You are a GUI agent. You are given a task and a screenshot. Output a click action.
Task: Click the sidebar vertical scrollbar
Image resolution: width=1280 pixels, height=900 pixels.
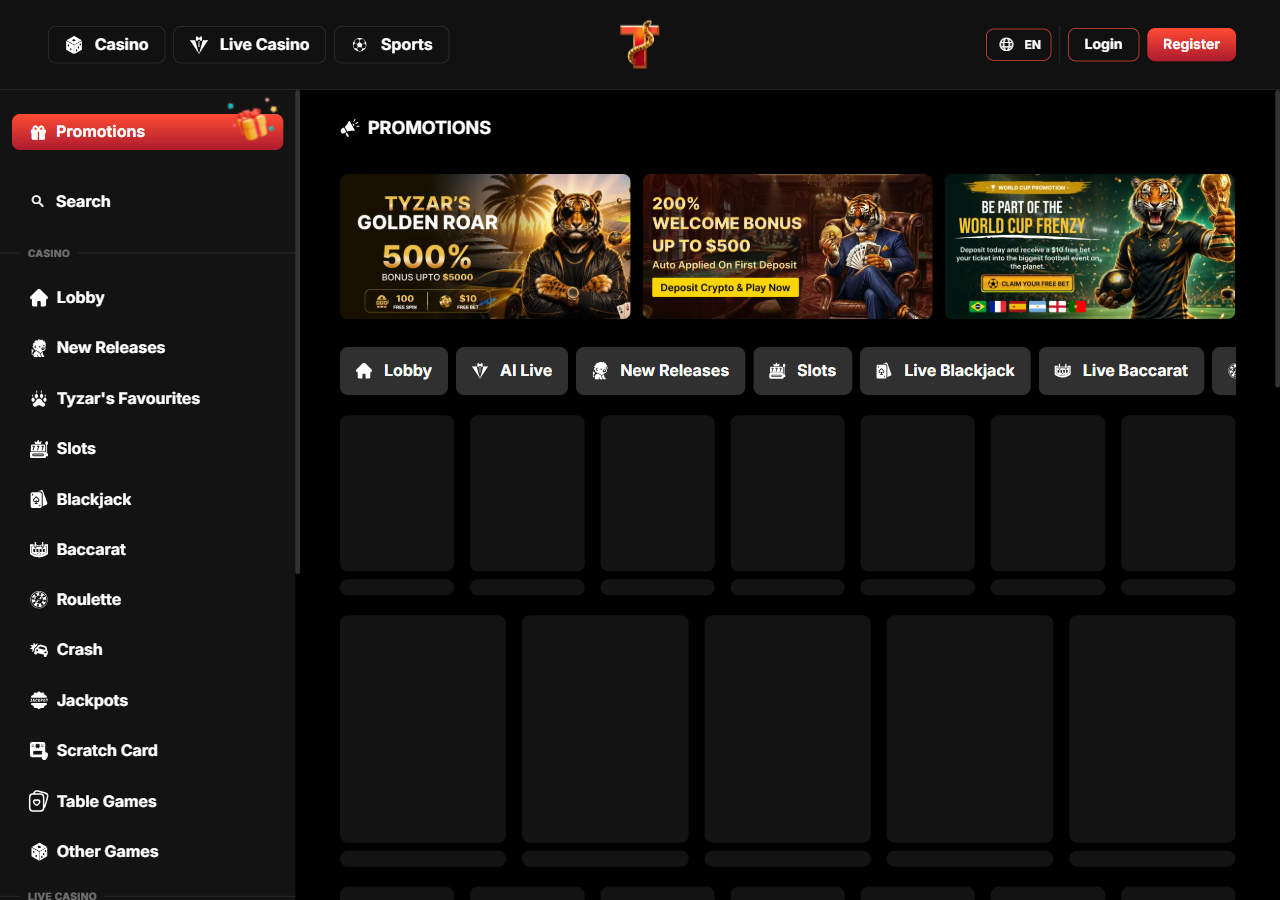pos(297,333)
